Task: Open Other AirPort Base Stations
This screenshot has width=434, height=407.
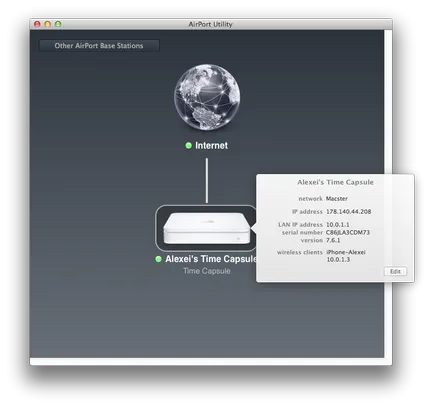Action: [99, 46]
